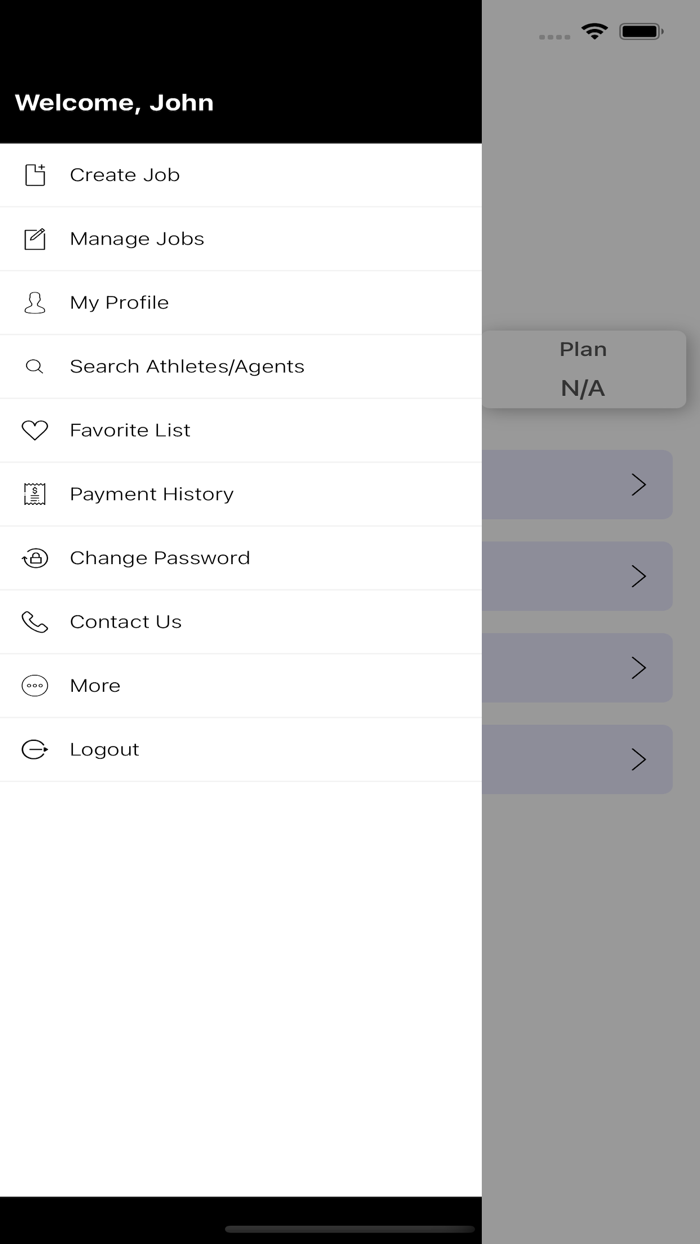The height and width of the screenshot is (1244, 700).
Task: Go to Payment History
Action: pyautogui.click(x=152, y=494)
